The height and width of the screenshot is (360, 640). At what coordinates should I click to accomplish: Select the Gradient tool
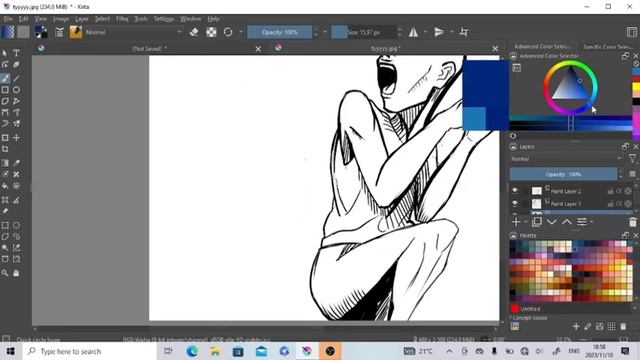[x=5, y=163]
